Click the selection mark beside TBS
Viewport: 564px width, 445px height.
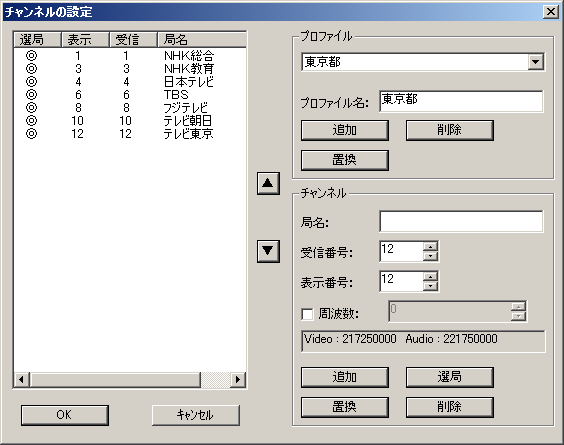coord(32,95)
